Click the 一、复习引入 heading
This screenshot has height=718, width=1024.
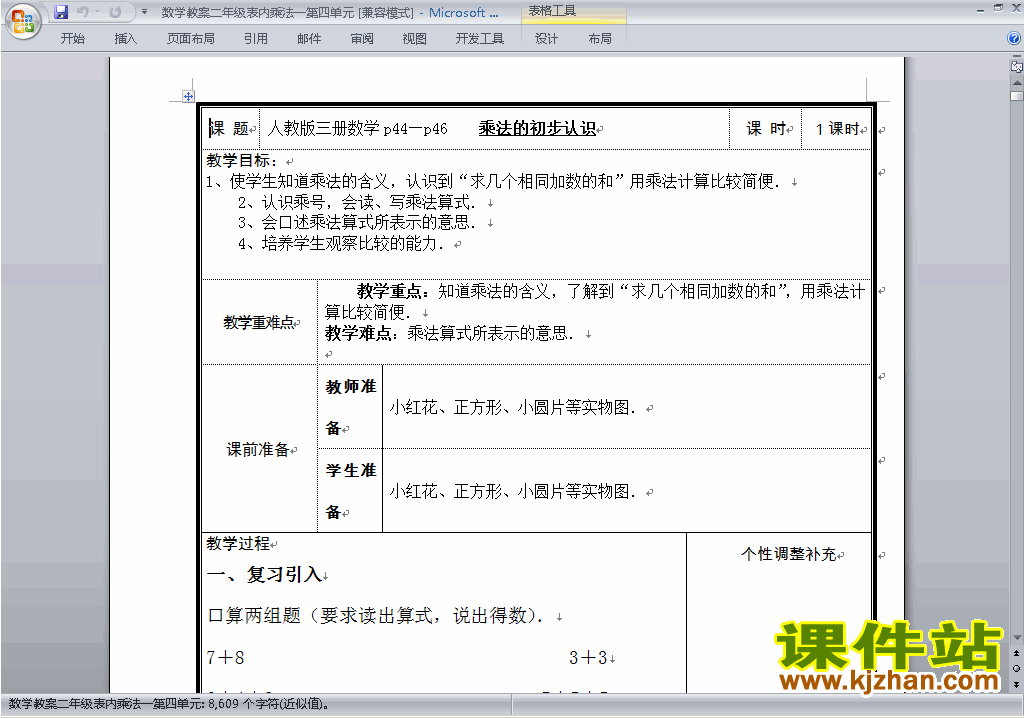264,574
